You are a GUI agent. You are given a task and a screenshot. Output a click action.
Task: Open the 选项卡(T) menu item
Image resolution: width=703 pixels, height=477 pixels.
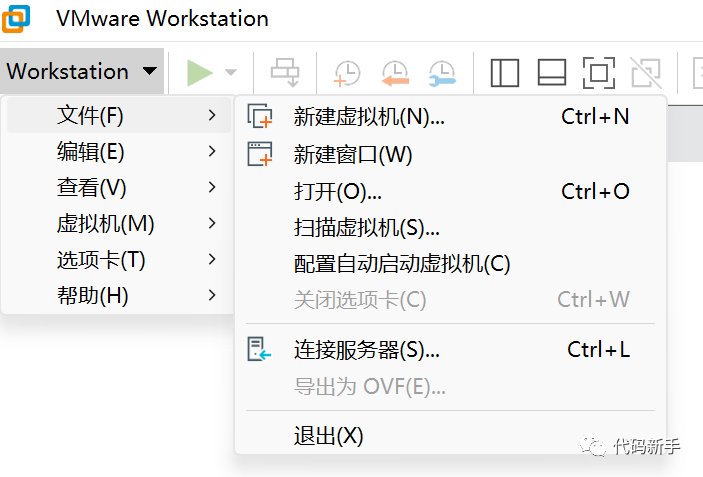(119, 259)
